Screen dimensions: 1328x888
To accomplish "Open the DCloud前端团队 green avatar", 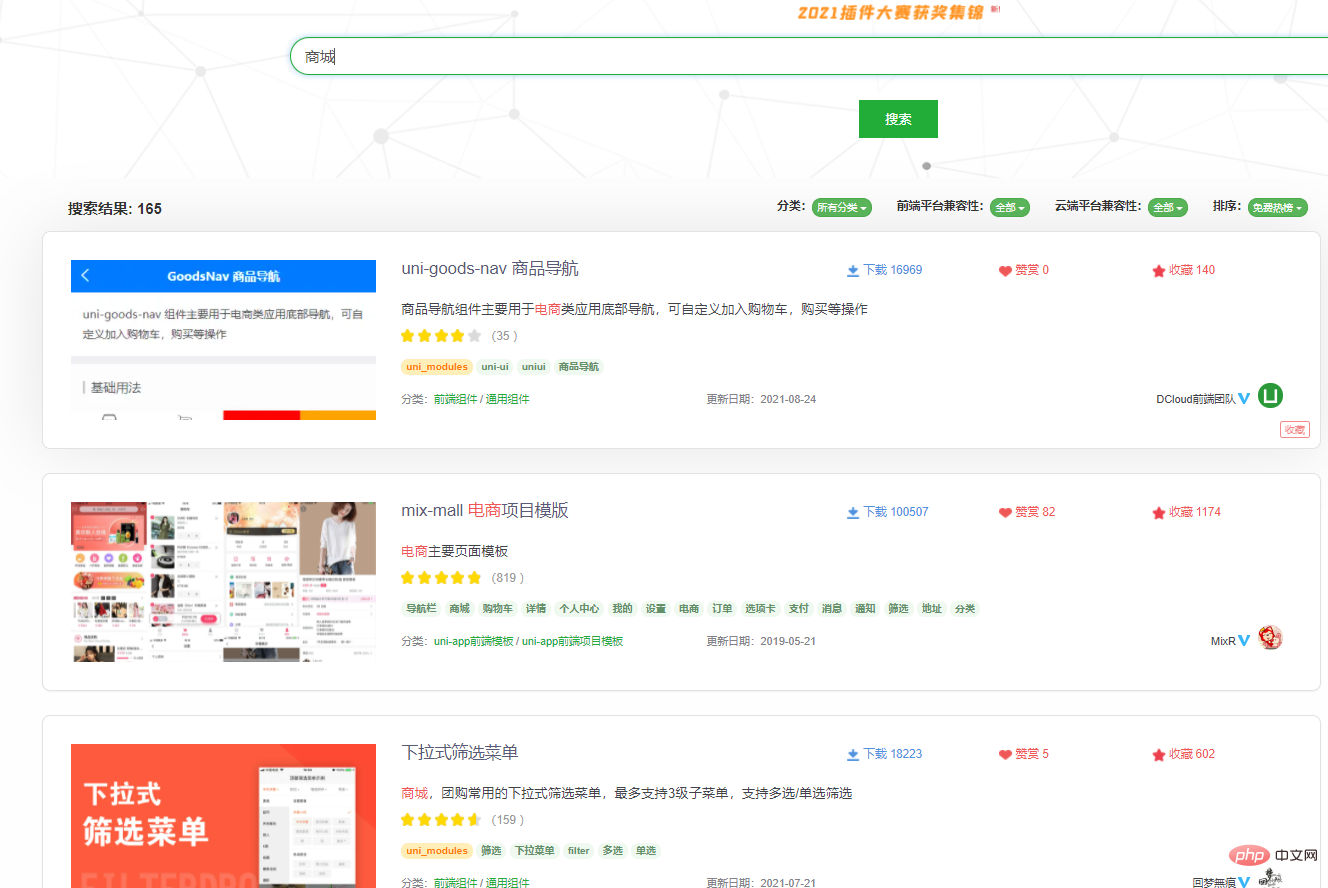I will pos(1270,396).
